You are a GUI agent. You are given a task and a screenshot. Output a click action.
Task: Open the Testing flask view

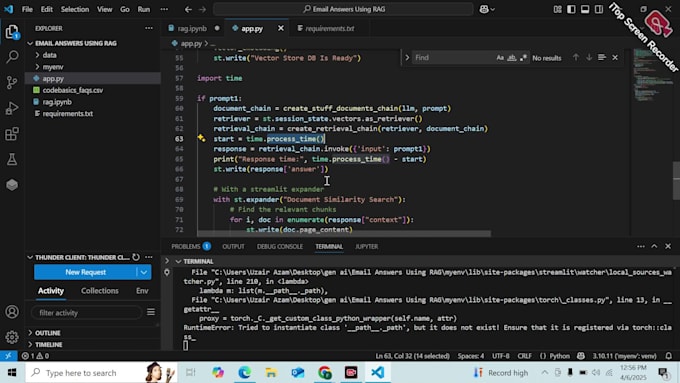point(12,159)
